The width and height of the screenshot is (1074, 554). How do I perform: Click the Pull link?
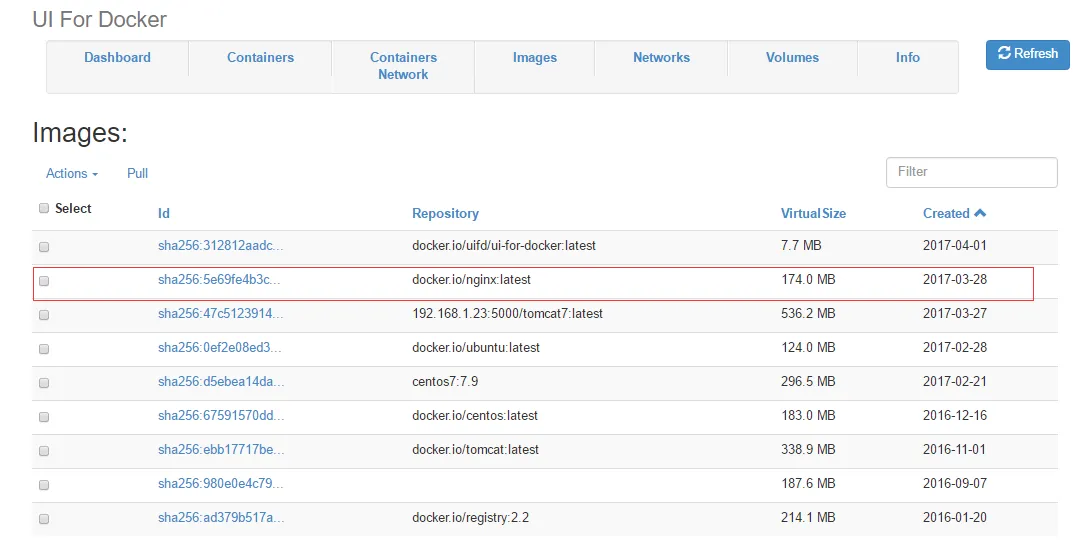tap(138, 174)
